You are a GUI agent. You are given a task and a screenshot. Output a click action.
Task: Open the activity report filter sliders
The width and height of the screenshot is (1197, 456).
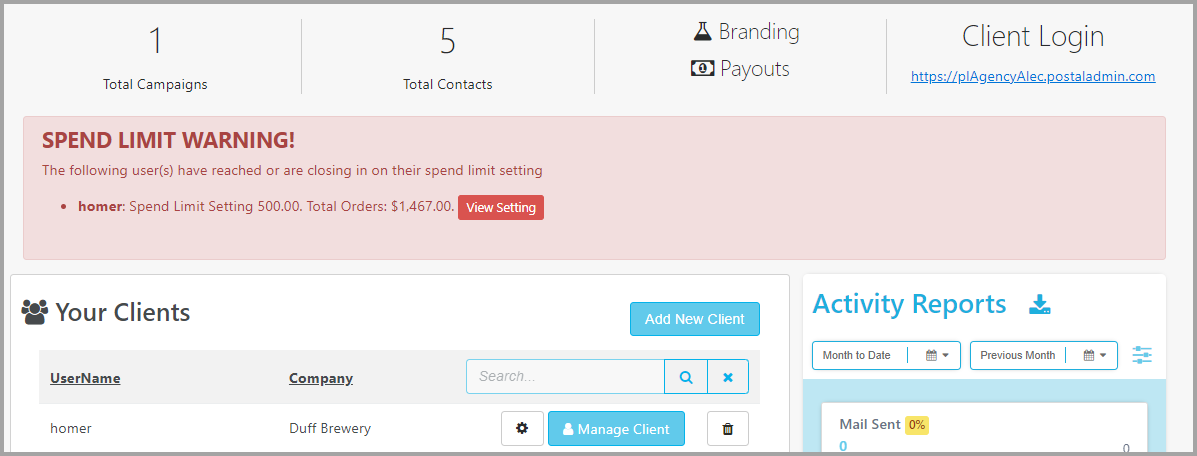[x=1142, y=355]
